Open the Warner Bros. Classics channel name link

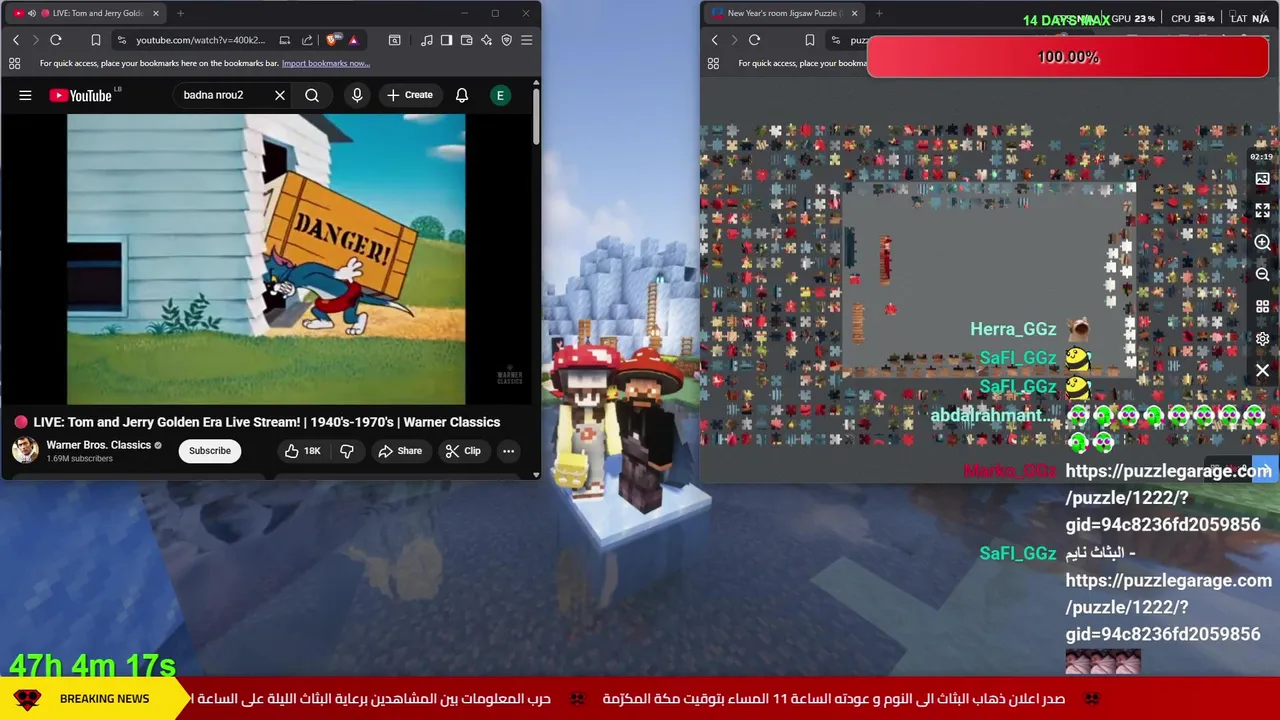[x=98, y=445]
